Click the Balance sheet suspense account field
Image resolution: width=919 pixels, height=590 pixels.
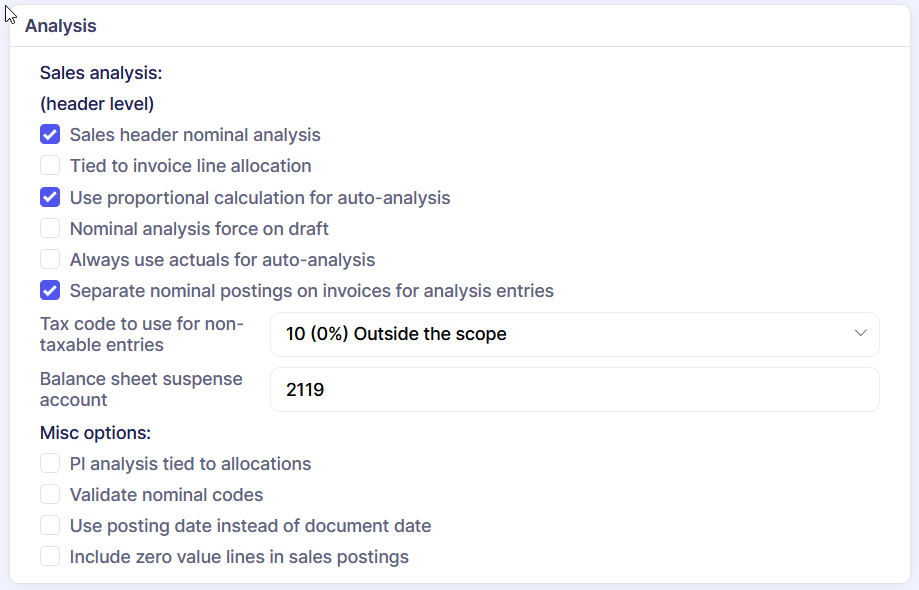574,390
